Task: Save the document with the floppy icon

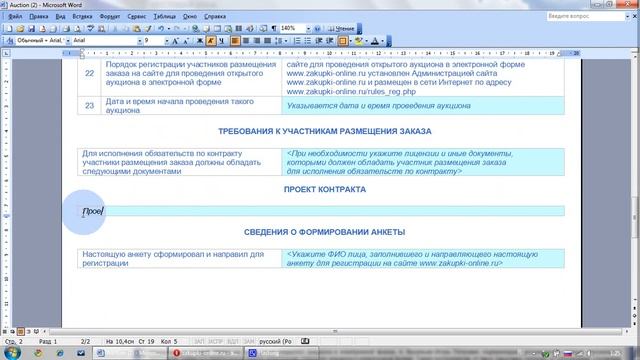Action: coord(31,29)
